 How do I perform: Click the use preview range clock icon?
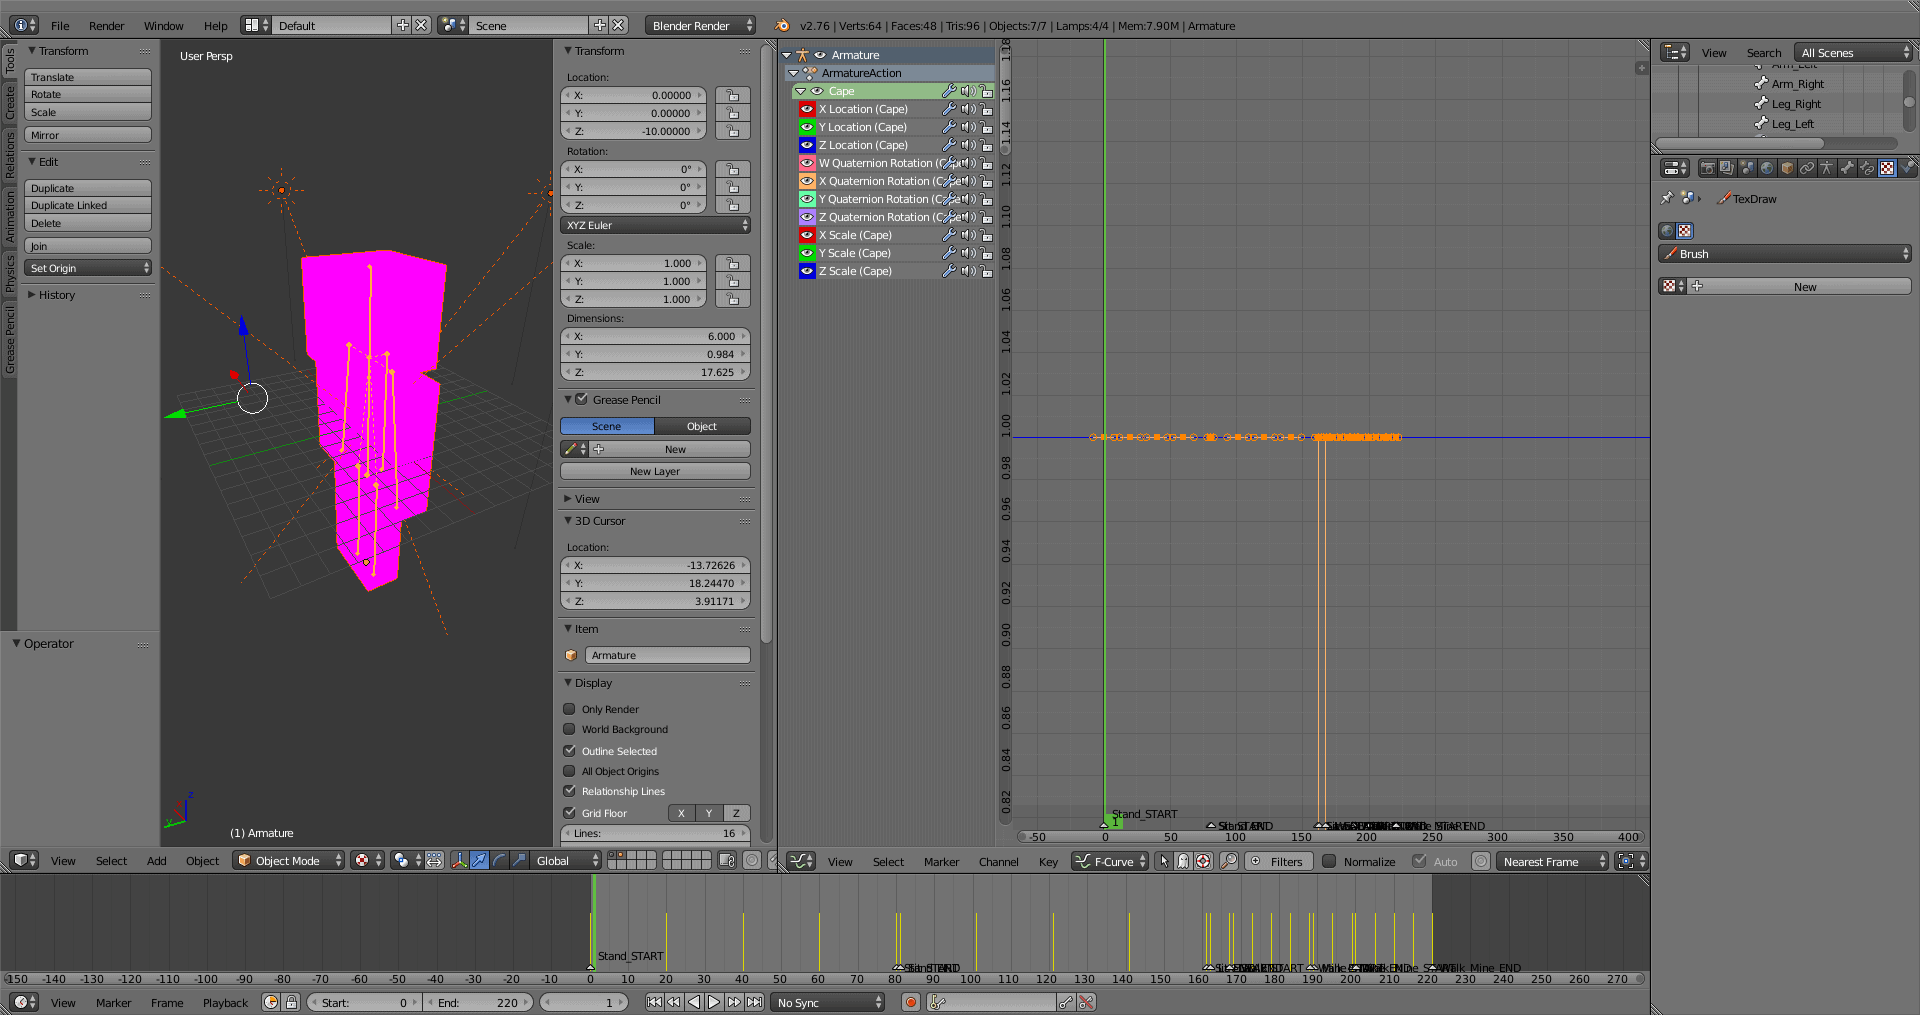click(271, 1002)
